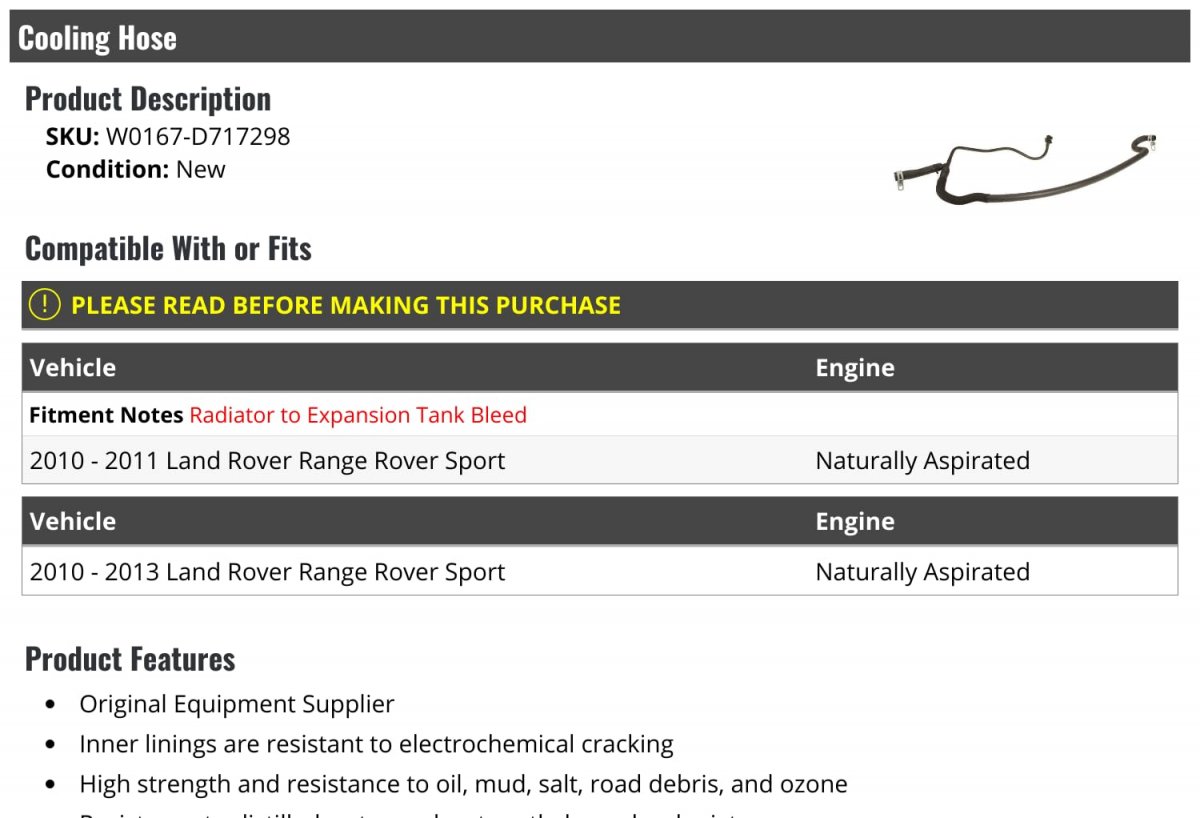Click the Vehicle header in the second table
Viewport: 1200px width, 818px height.
(73, 521)
